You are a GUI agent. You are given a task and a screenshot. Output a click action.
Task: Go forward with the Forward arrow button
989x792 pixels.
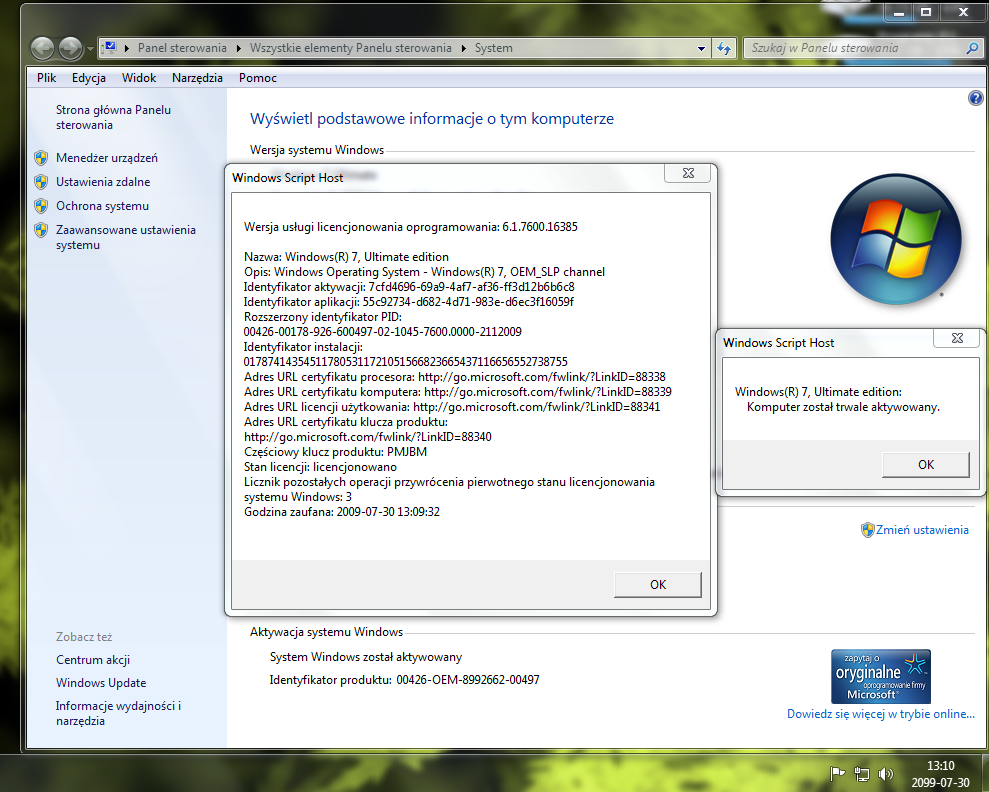click(70, 49)
